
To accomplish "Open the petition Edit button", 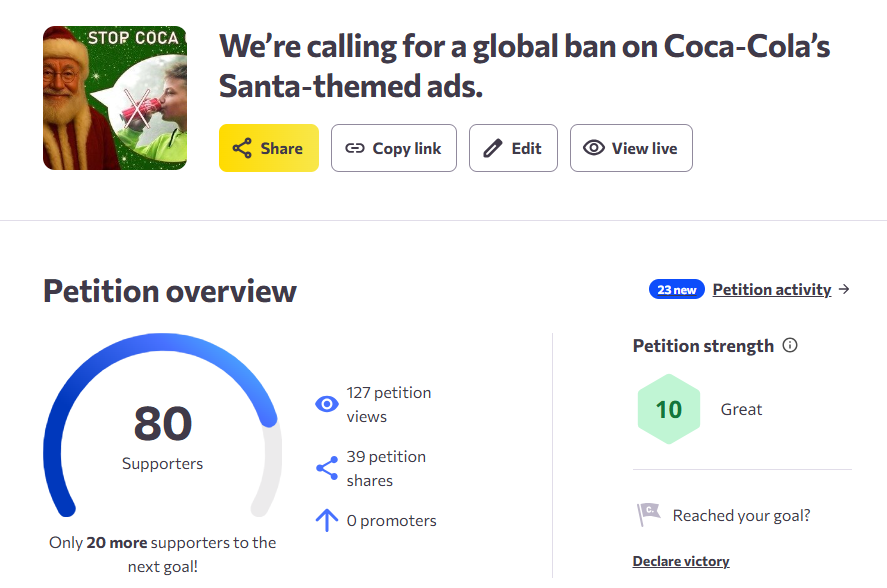I will pyautogui.click(x=513, y=148).
